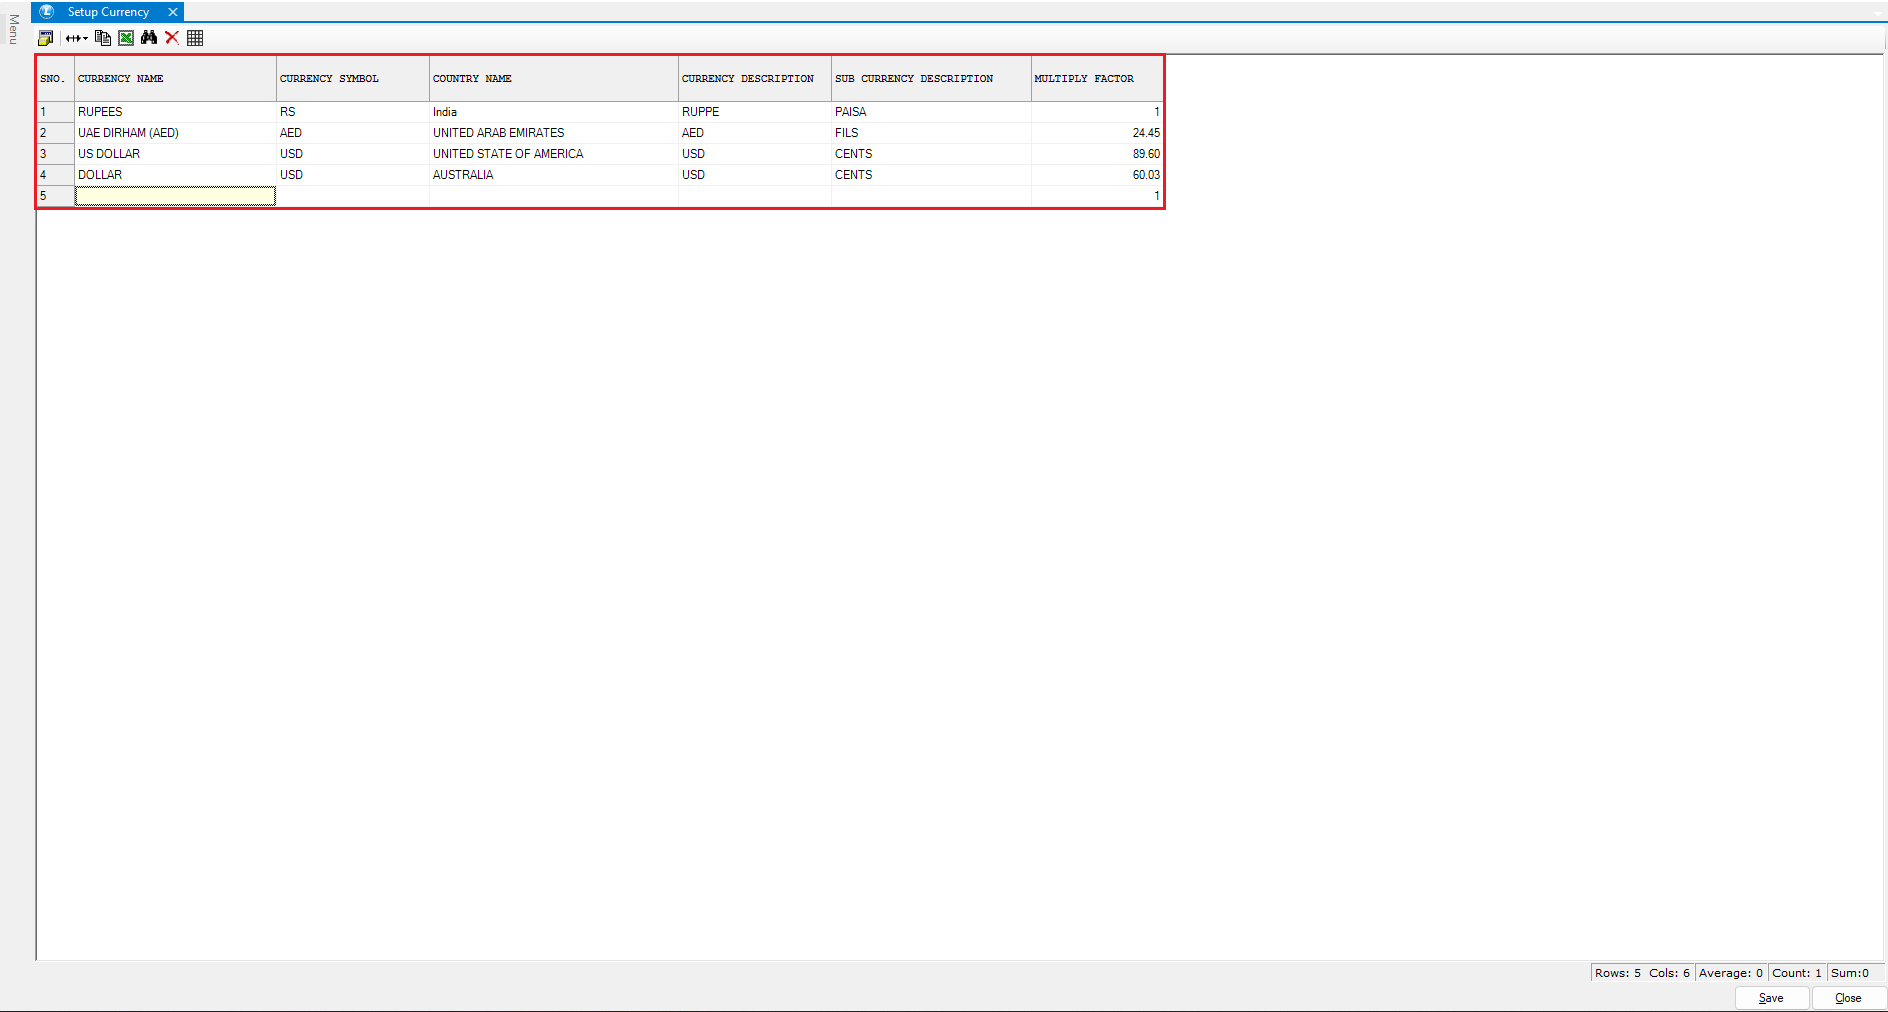Close the Setup Currency tab
The height and width of the screenshot is (1012, 1888).
(173, 12)
